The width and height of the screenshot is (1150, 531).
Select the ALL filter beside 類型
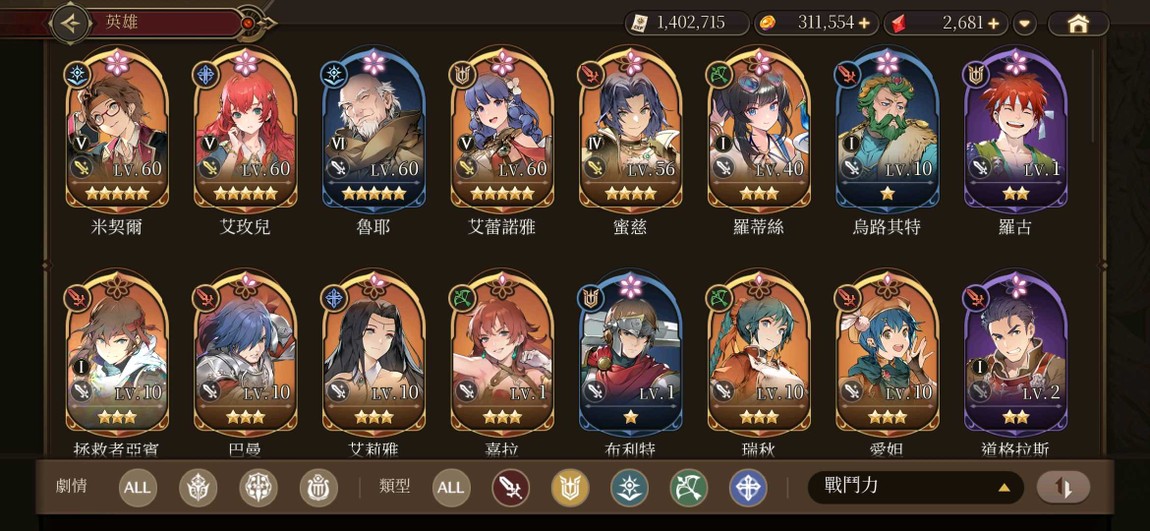[x=451, y=488]
